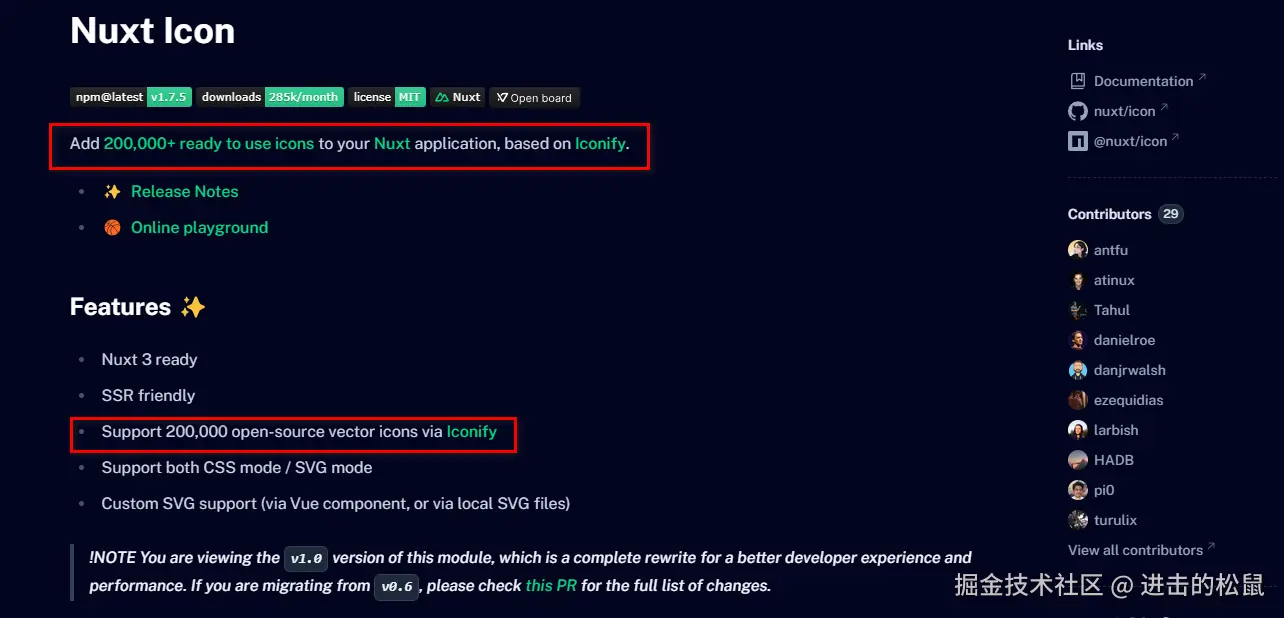The image size is (1284, 618).
Task: Click the Links sidebar heading
Action: pyautogui.click(x=1086, y=45)
